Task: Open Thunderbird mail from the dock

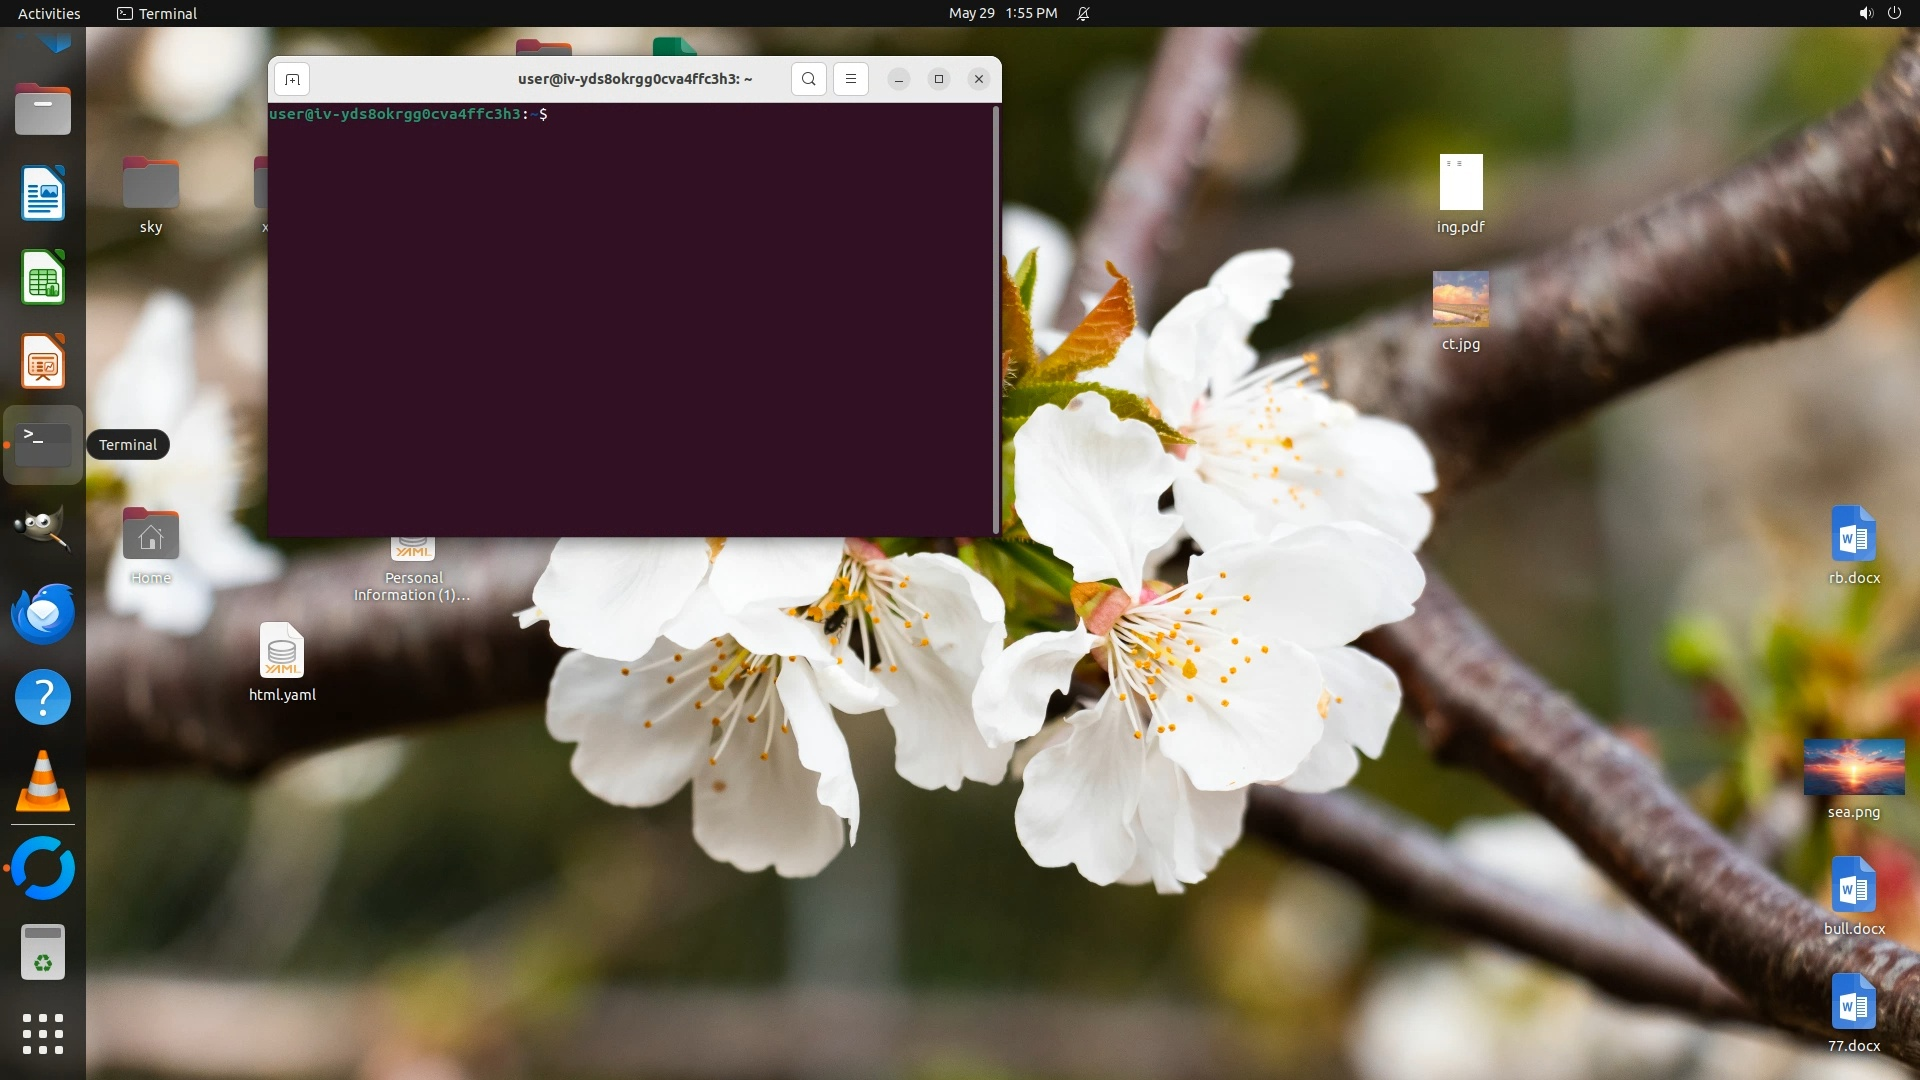Action: click(x=42, y=613)
